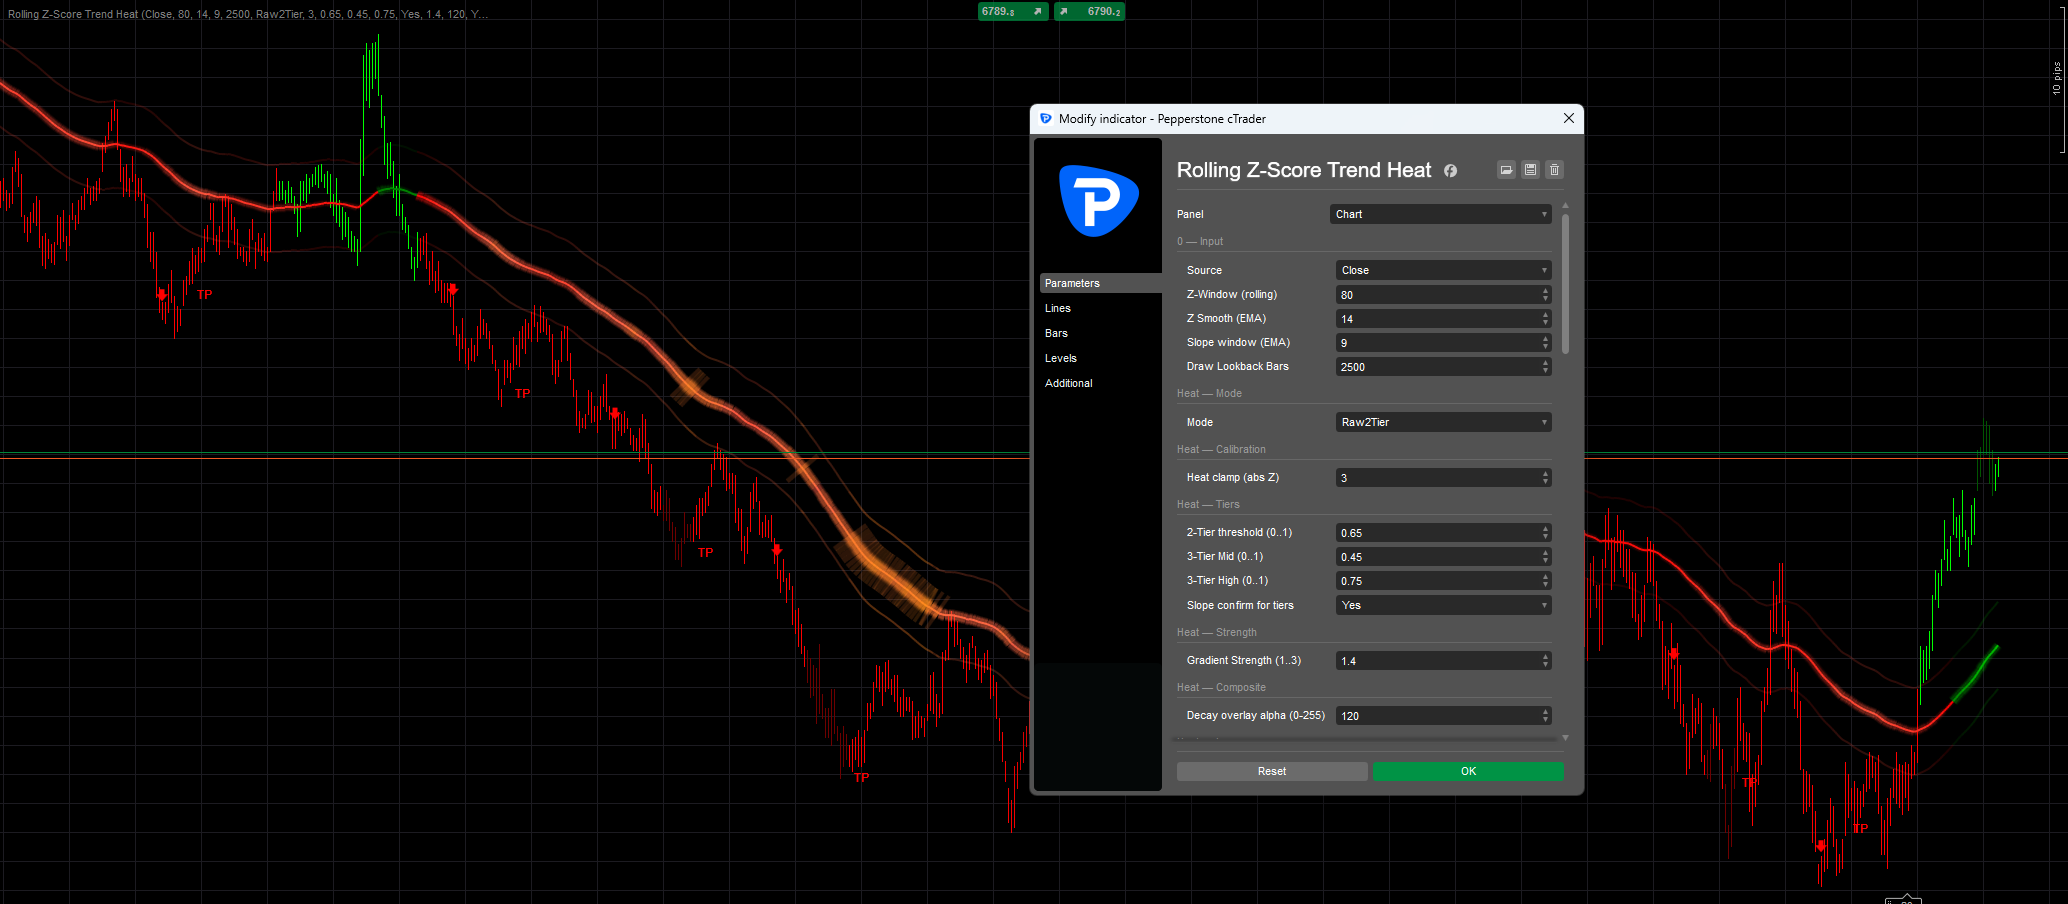
Task: Decrement the Heat clamp abs Z value
Action: click(1545, 481)
